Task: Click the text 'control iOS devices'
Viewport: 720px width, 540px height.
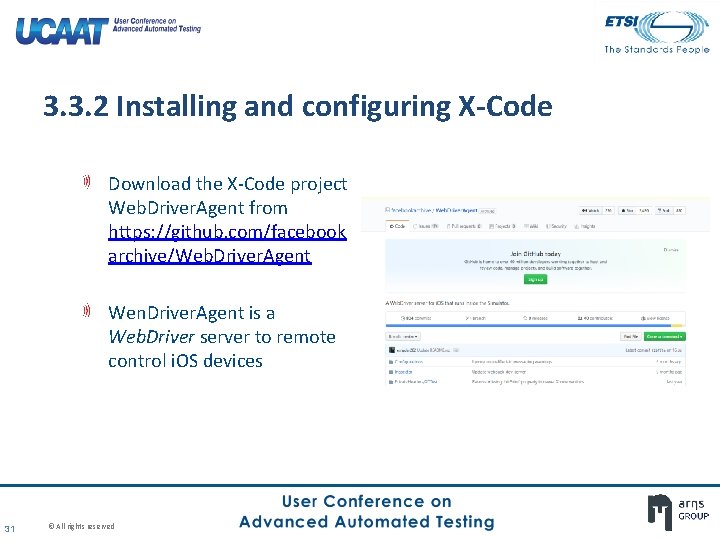Action: 186,361
